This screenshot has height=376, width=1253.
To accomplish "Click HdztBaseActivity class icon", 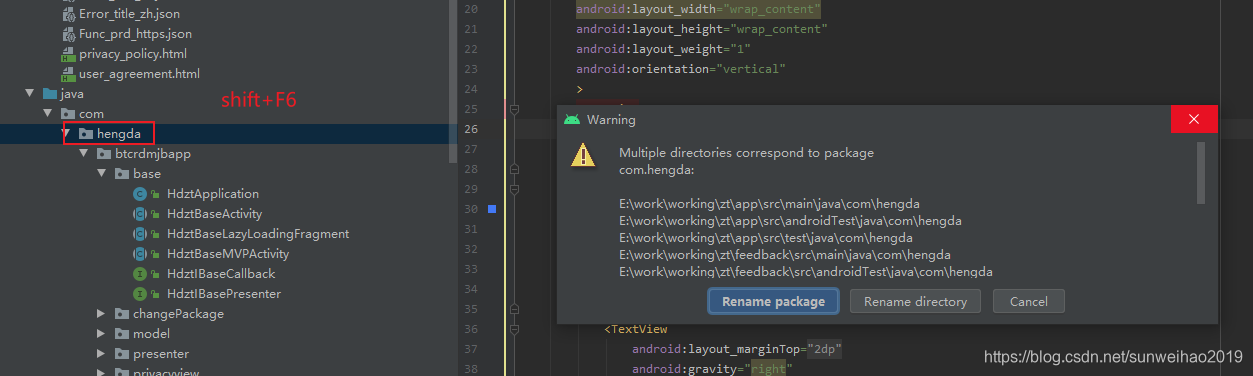I will [x=141, y=213].
